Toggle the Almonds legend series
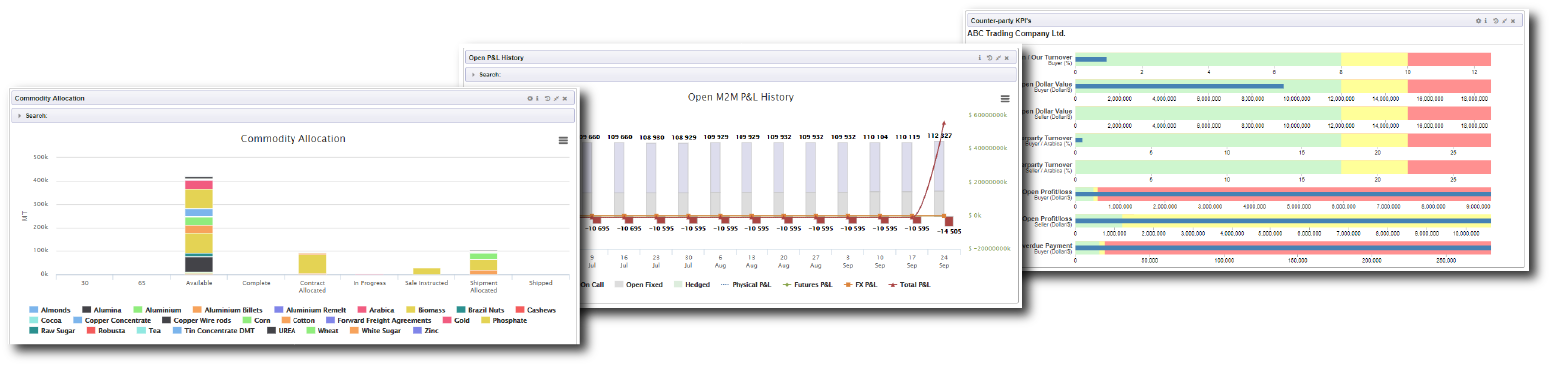The width and height of the screenshot is (1552, 367). pos(51,310)
